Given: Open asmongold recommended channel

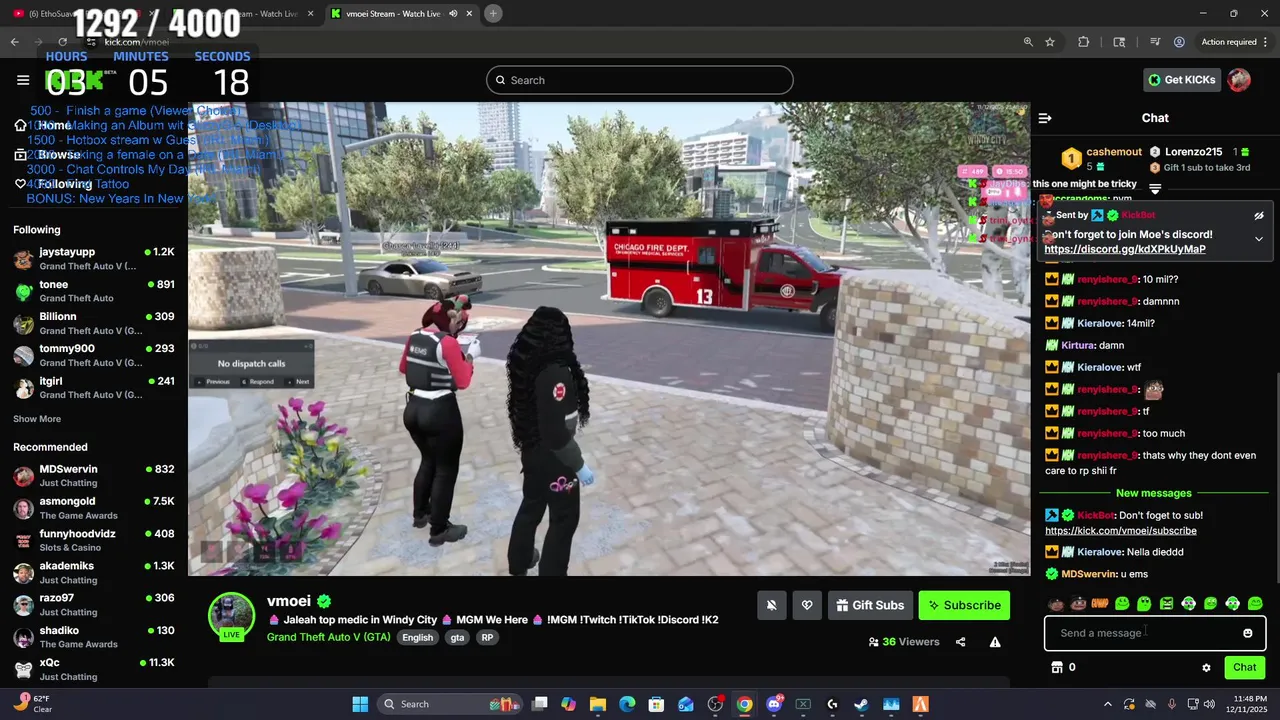Looking at the screenshot, I should pyautogui.click(x=94, y=508).
